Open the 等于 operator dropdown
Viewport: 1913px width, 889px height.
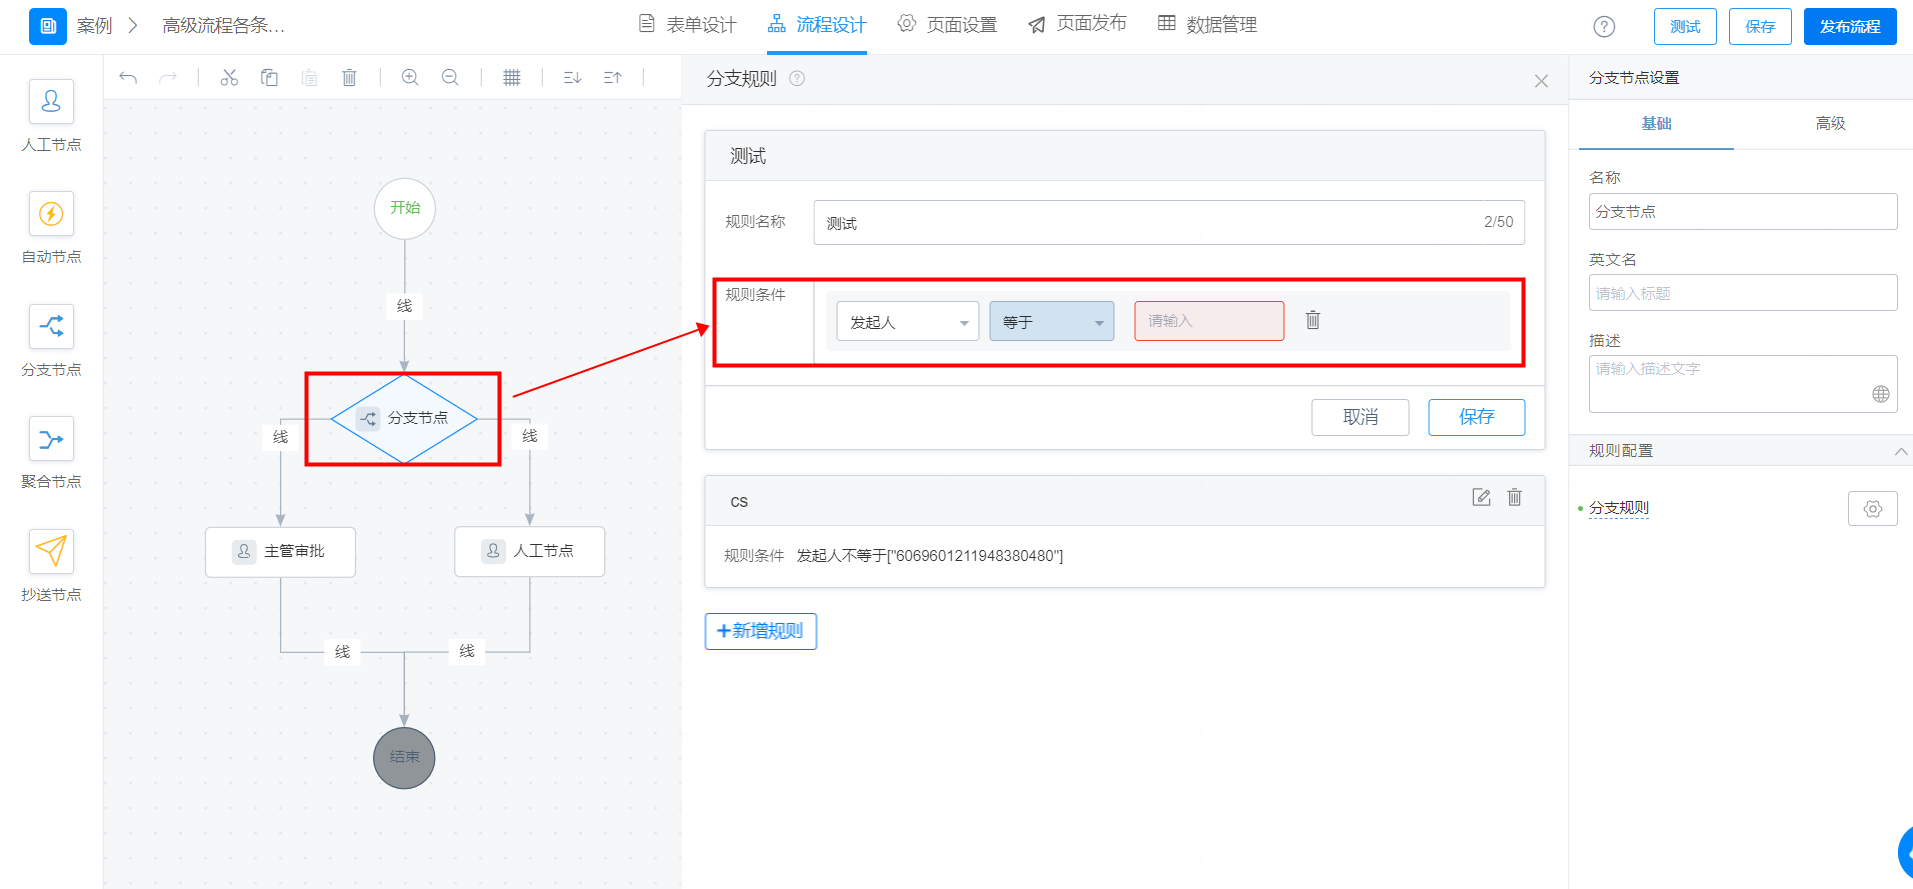[1052, 321]
